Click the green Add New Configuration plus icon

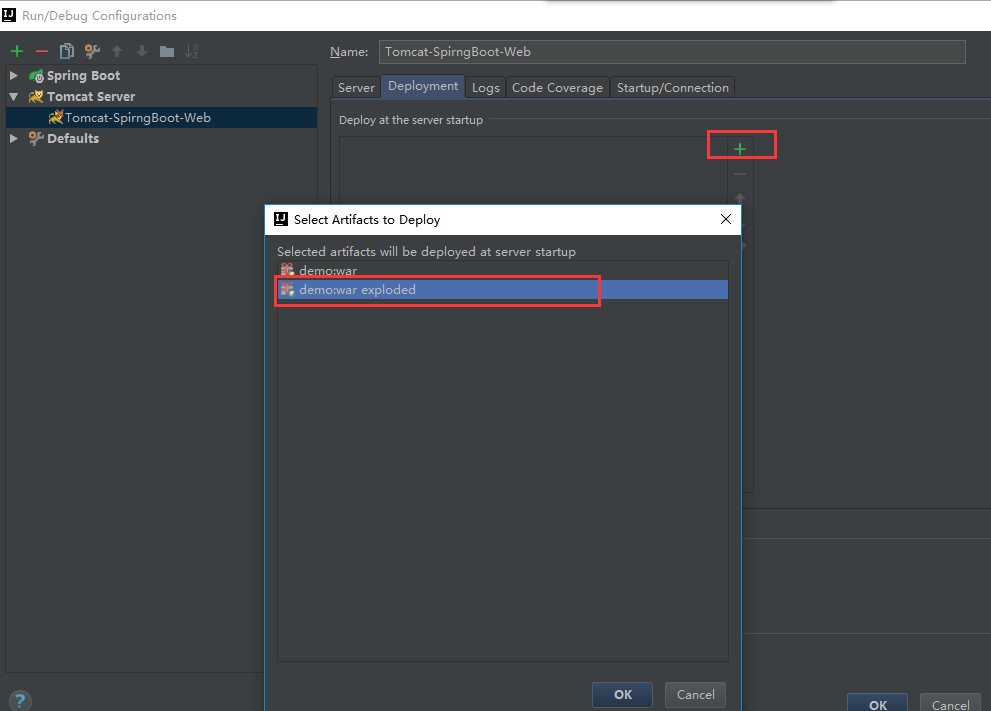pos(17,51)
